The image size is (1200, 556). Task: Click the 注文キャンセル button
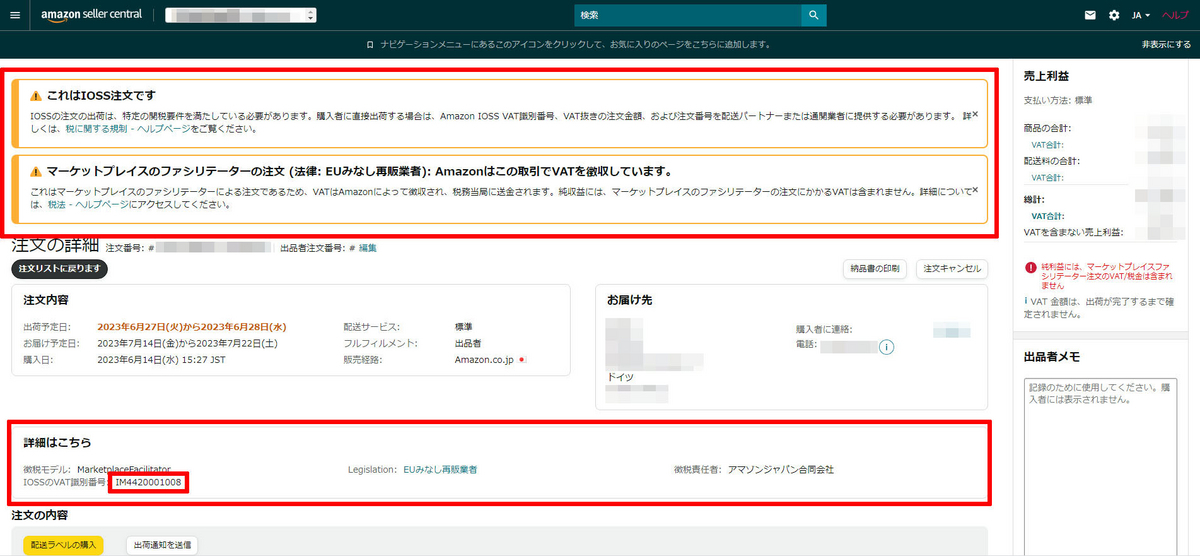click(952, 269)
